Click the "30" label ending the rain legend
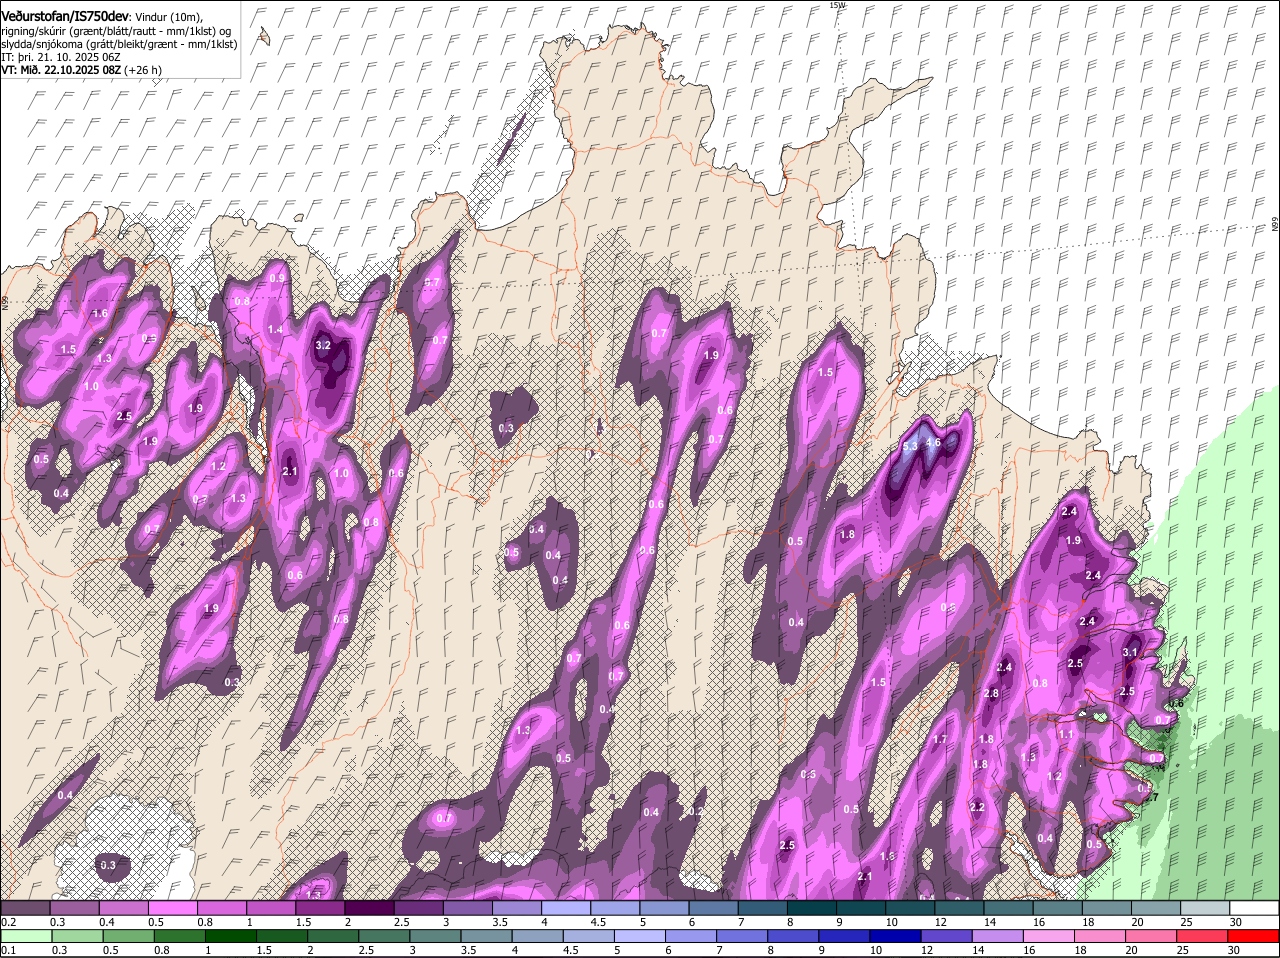This screenshot has width=1280, height=958. tap(1233, 950)
